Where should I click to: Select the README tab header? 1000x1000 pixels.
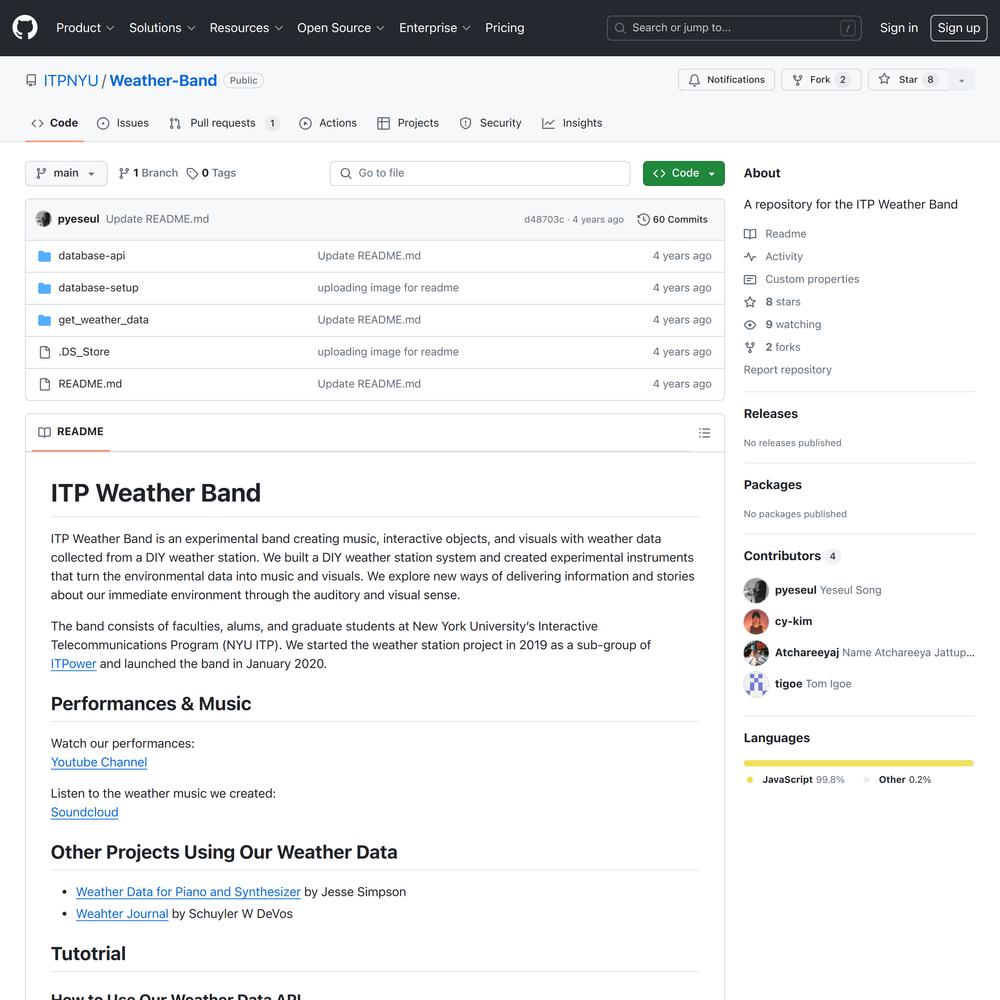point(71,432)
